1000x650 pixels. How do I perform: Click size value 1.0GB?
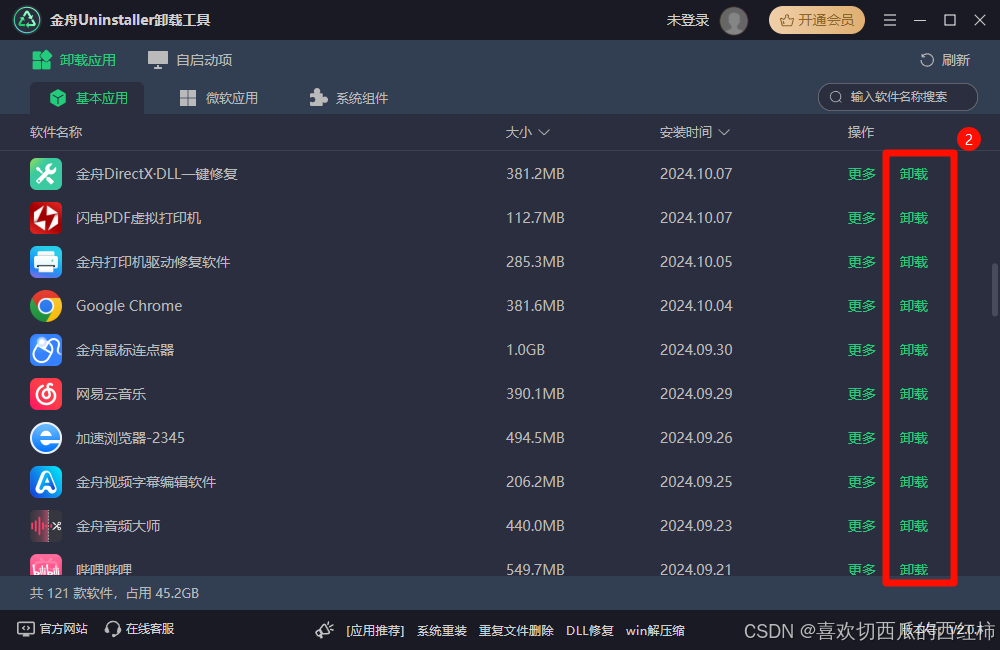(526, 350)
